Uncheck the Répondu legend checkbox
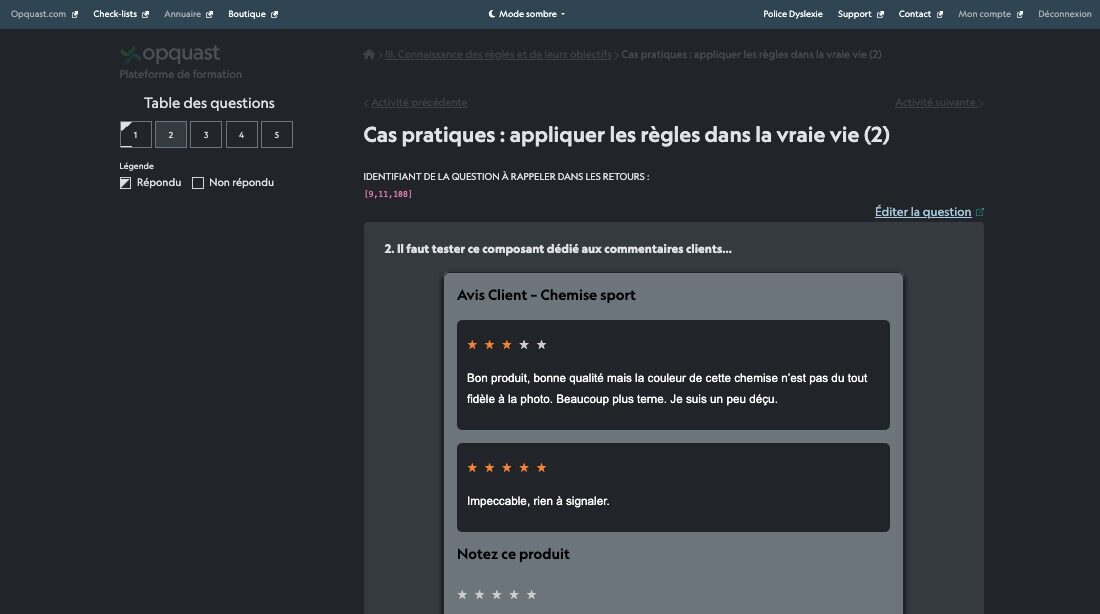The width and height of the screenshot is (1100, 614). coord(125,182)
